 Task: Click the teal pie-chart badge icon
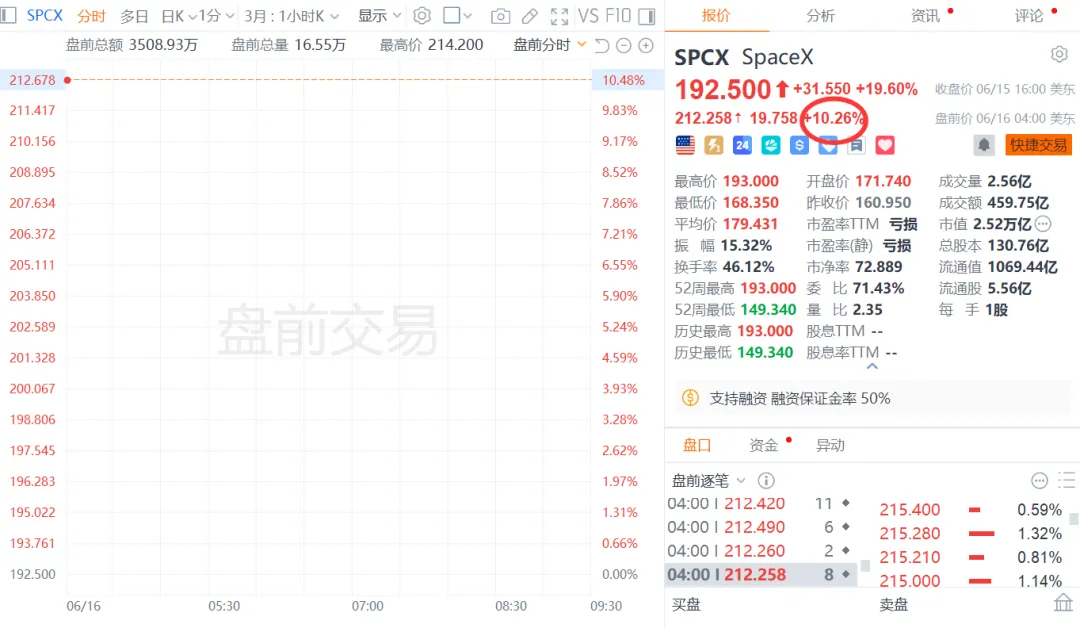point(771,145)
